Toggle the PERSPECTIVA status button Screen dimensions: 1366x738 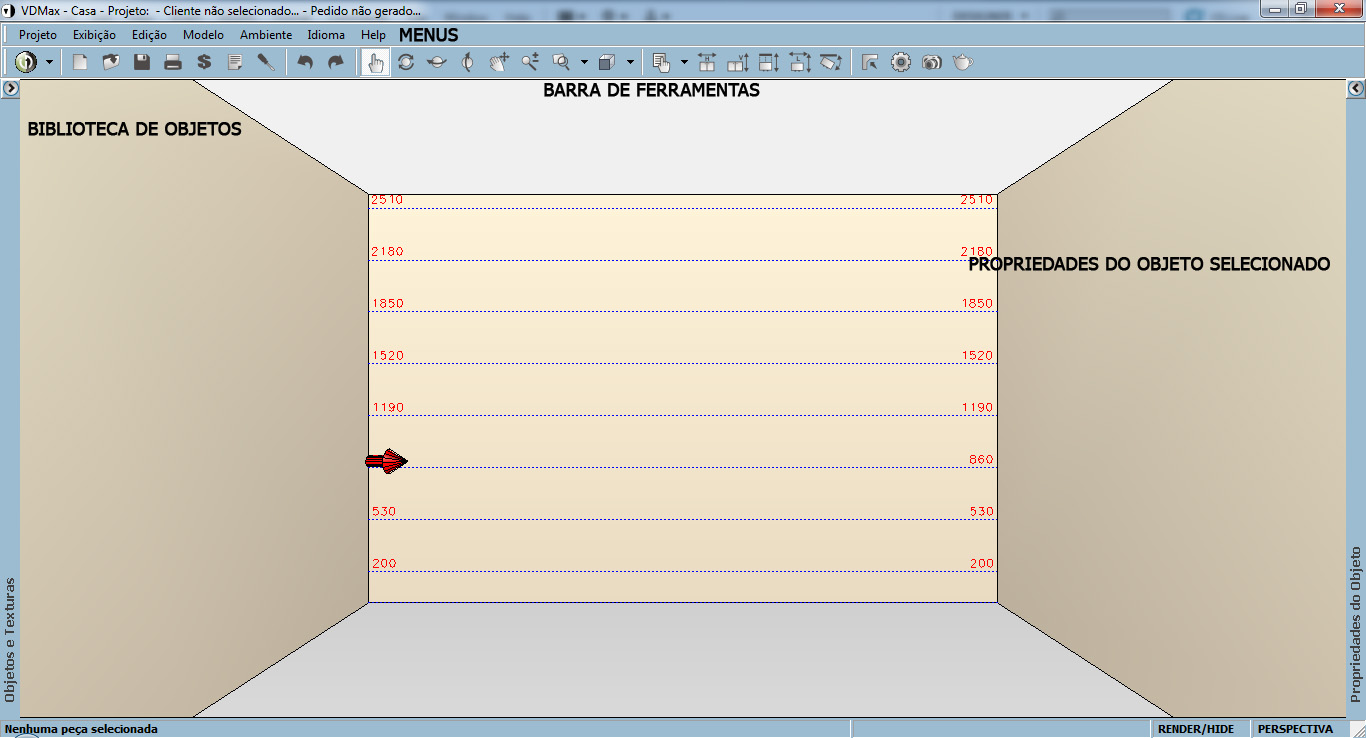pyautogui.click(x=1296, y=729)
